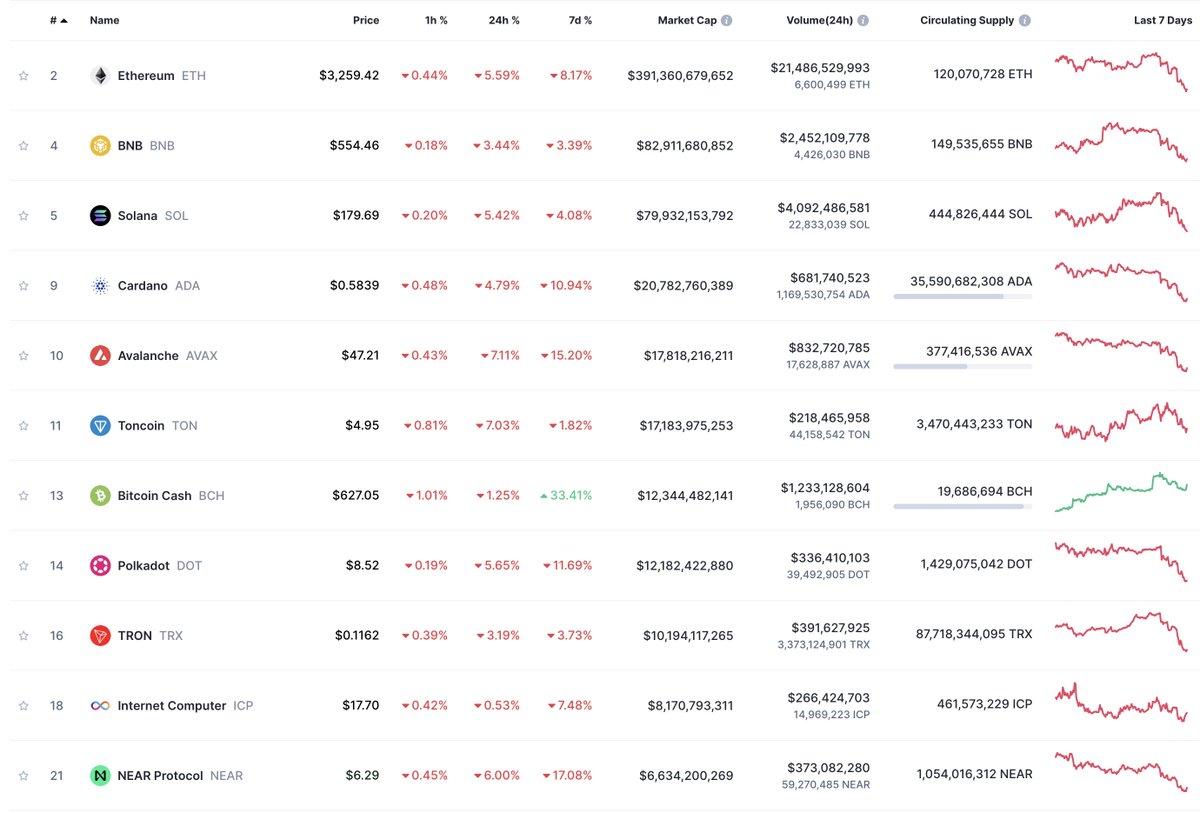Open Circulating Supply info tooltip icon
This screenshot has width=1200, height=813.
click(x=1025, y=20)
